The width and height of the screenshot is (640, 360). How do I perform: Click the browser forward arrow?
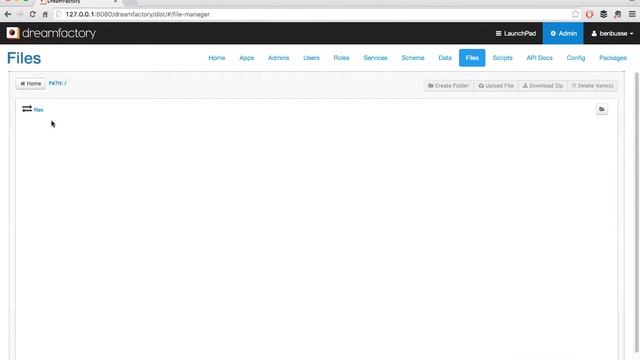[20, 14]
